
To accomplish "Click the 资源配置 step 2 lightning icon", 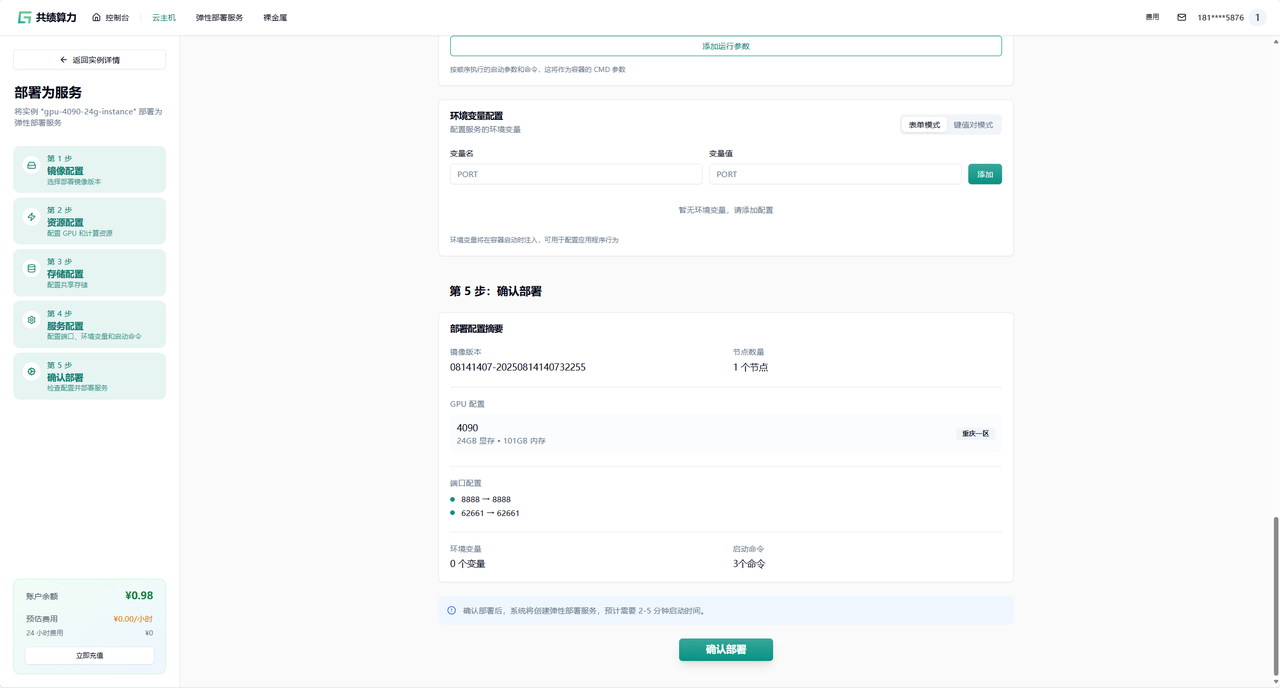I will point(31,217).
